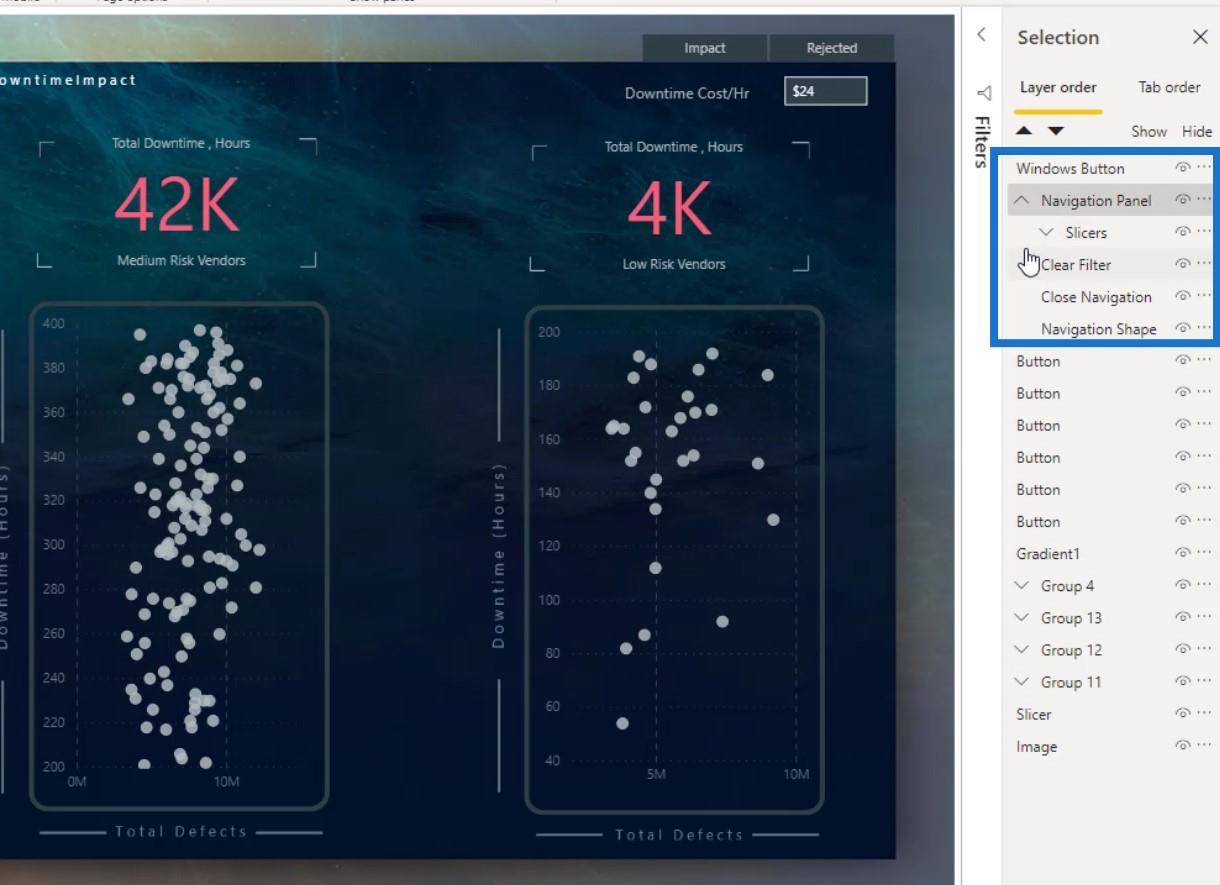
Task: Collapse the Navigation Panel group
Action: point(1022,200)
